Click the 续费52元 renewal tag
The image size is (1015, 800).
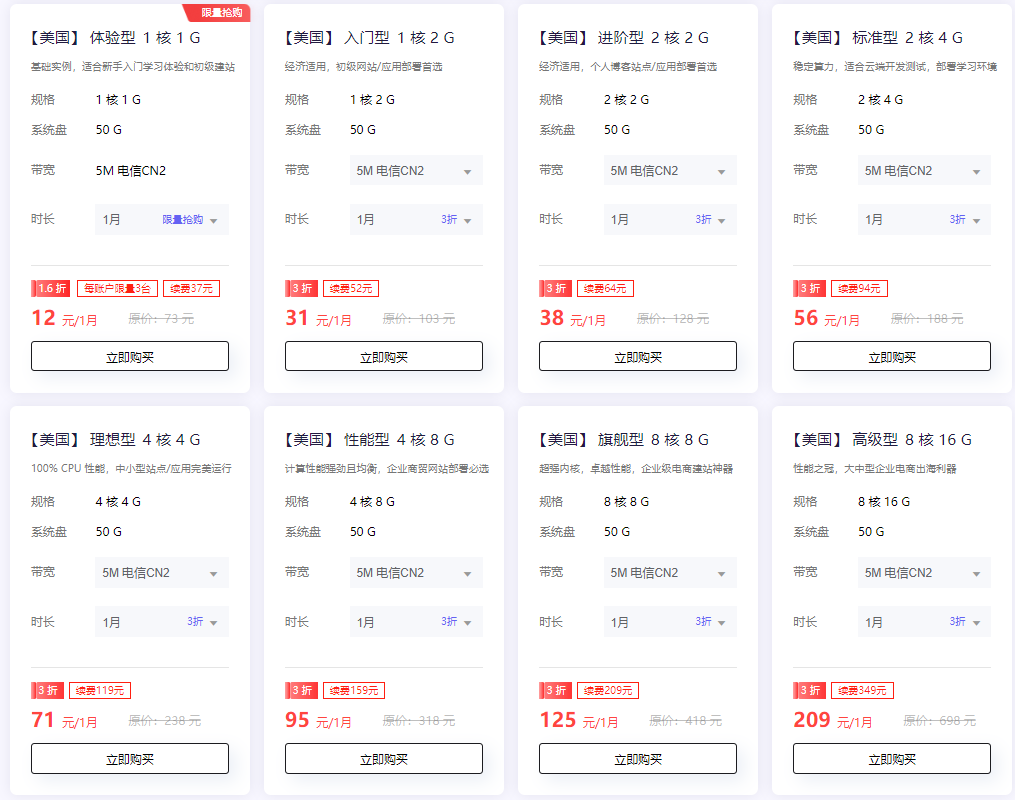(351, 289)
